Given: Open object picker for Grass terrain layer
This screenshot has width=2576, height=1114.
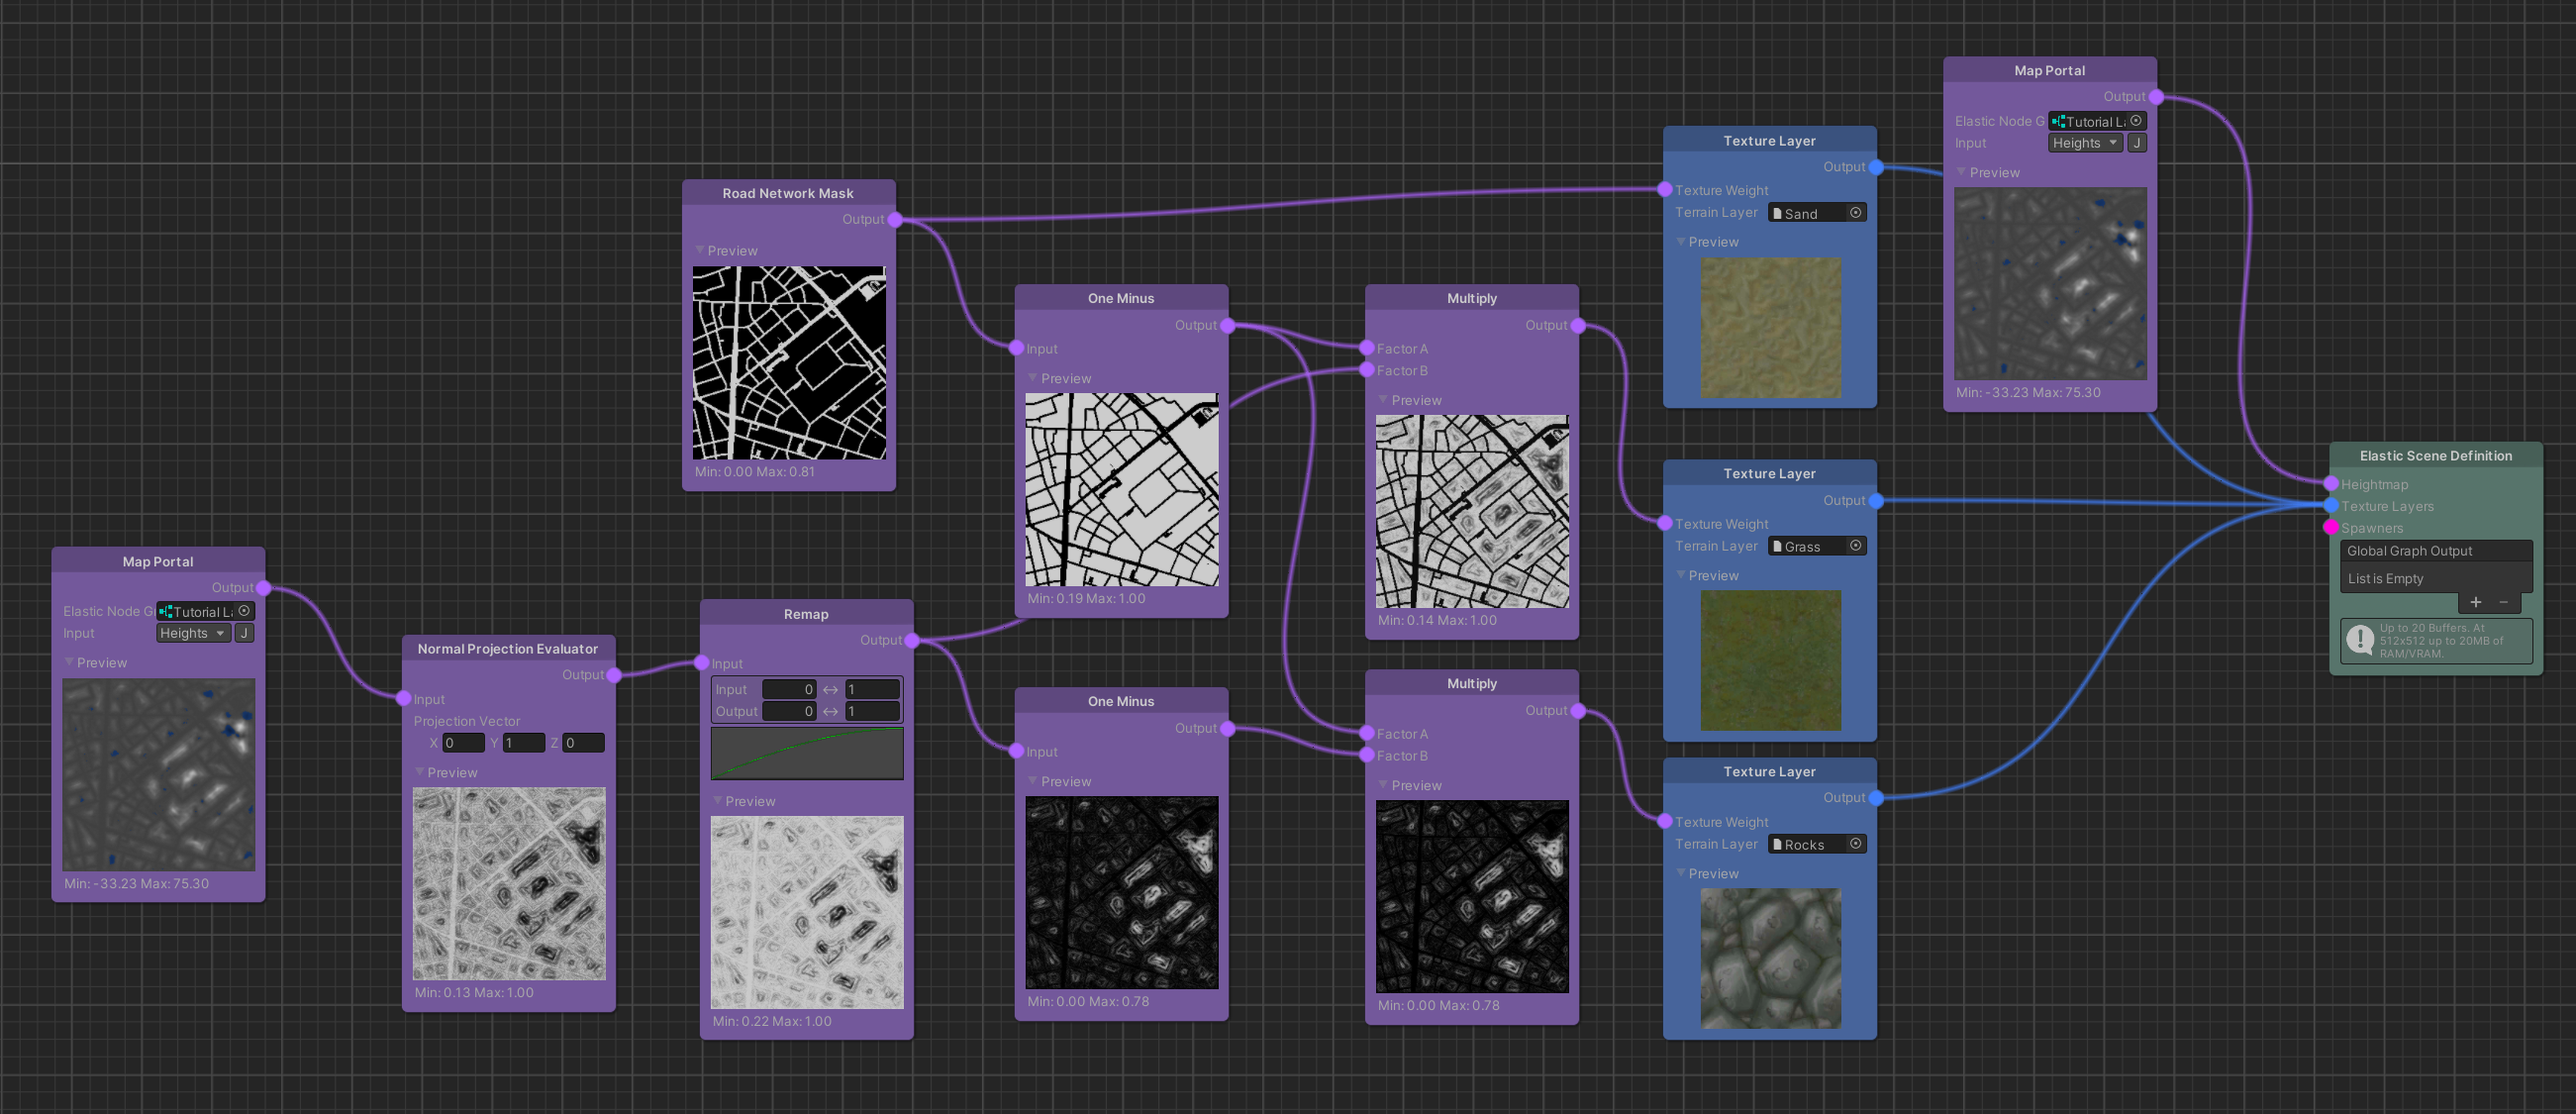Looking at the screenshot, I should 1855,546.
